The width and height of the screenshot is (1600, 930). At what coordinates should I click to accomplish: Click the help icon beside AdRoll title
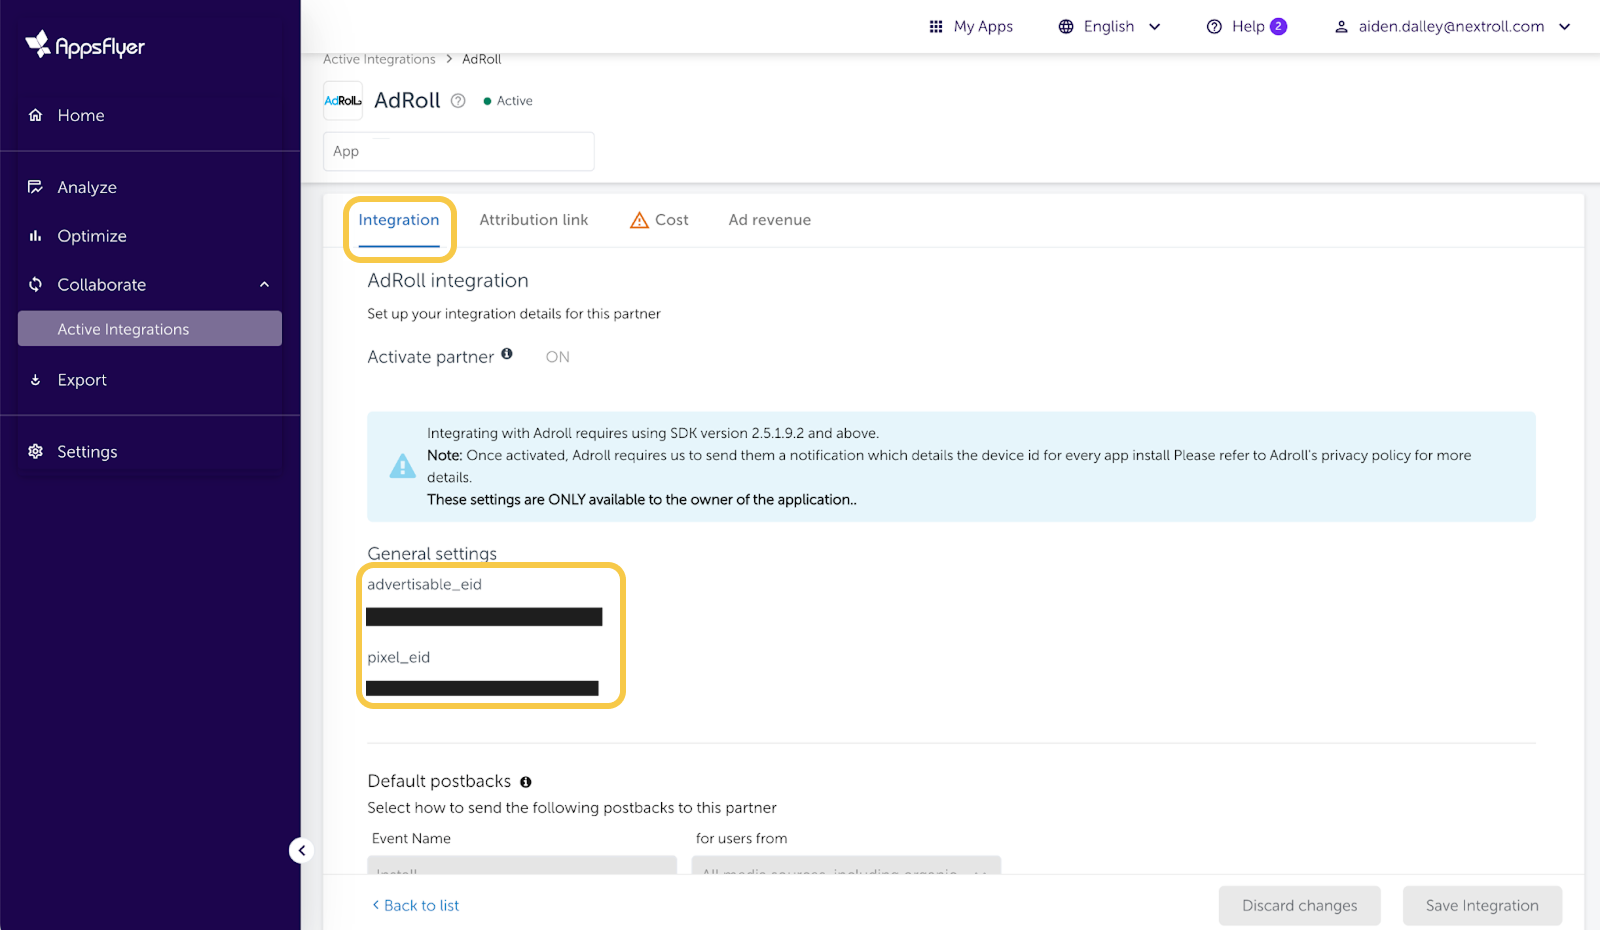(x=458, y=101)
